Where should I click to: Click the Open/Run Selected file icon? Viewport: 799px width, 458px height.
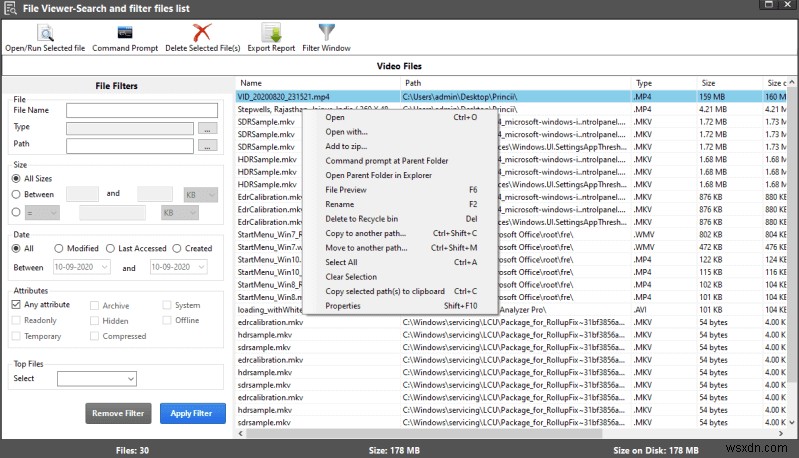point(44,33)
